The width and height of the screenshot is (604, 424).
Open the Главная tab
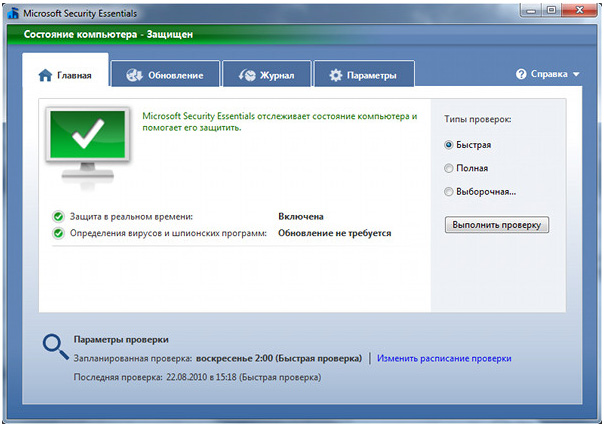pos(65,72)
